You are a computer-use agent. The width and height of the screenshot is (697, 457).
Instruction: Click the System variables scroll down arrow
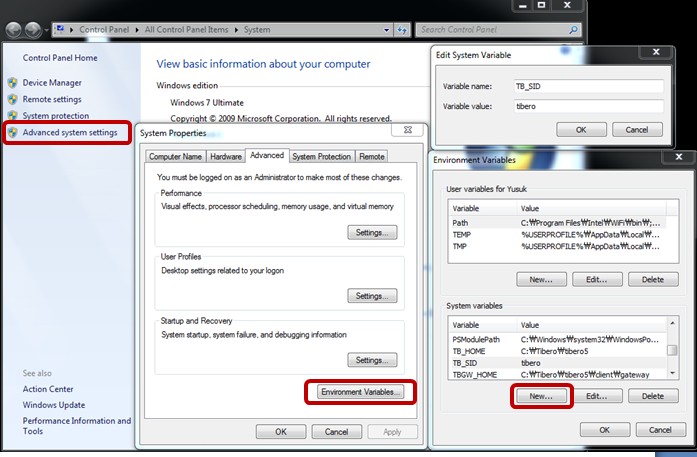click(673, 373)
